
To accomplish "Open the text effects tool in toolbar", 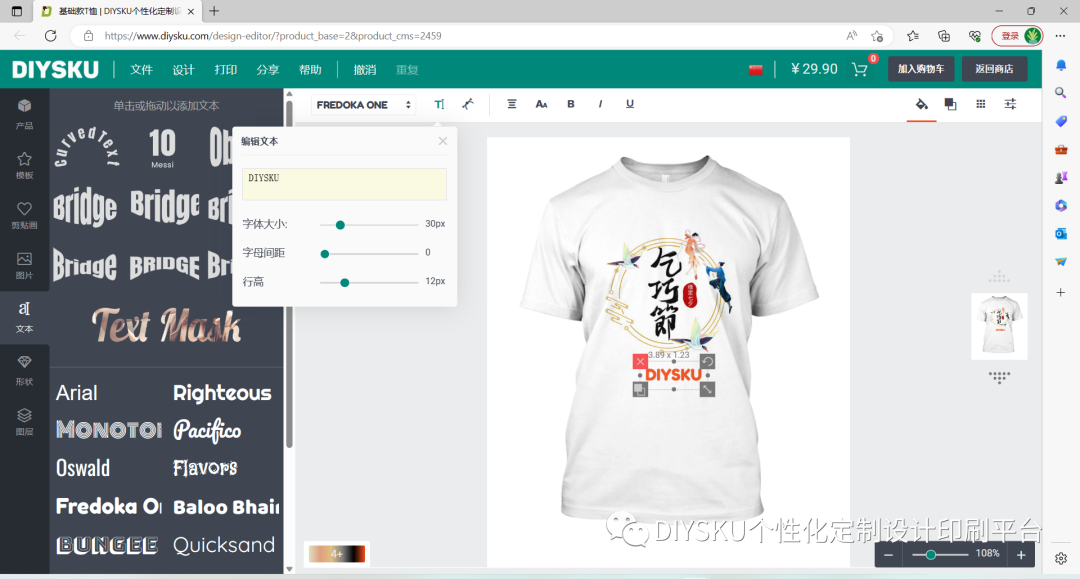I will tap(468, 104).
